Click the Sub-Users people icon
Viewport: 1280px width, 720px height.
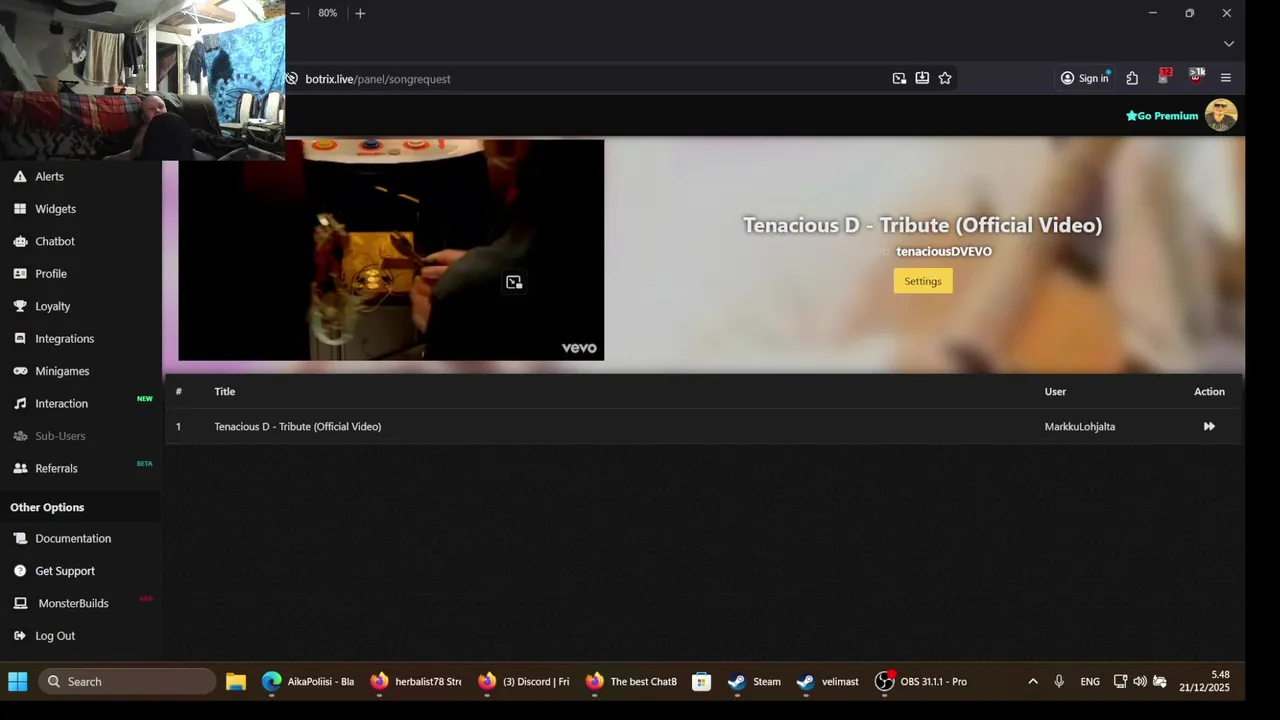20,436
